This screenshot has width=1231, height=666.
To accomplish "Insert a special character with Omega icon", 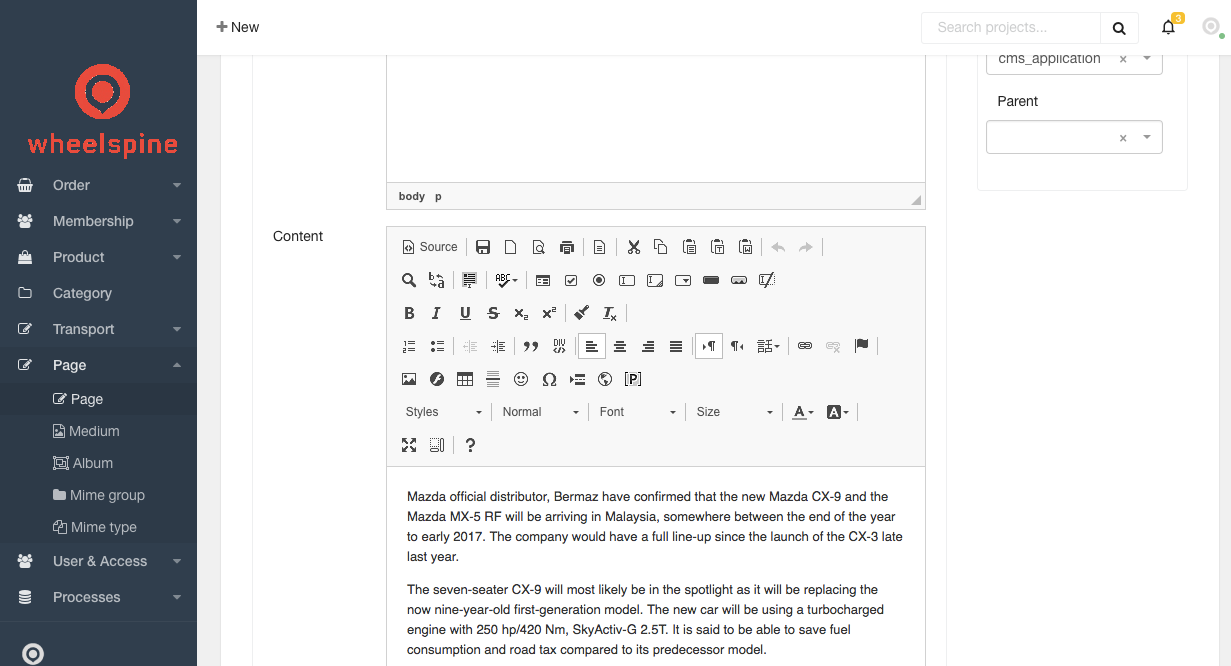I will point(549,379).
